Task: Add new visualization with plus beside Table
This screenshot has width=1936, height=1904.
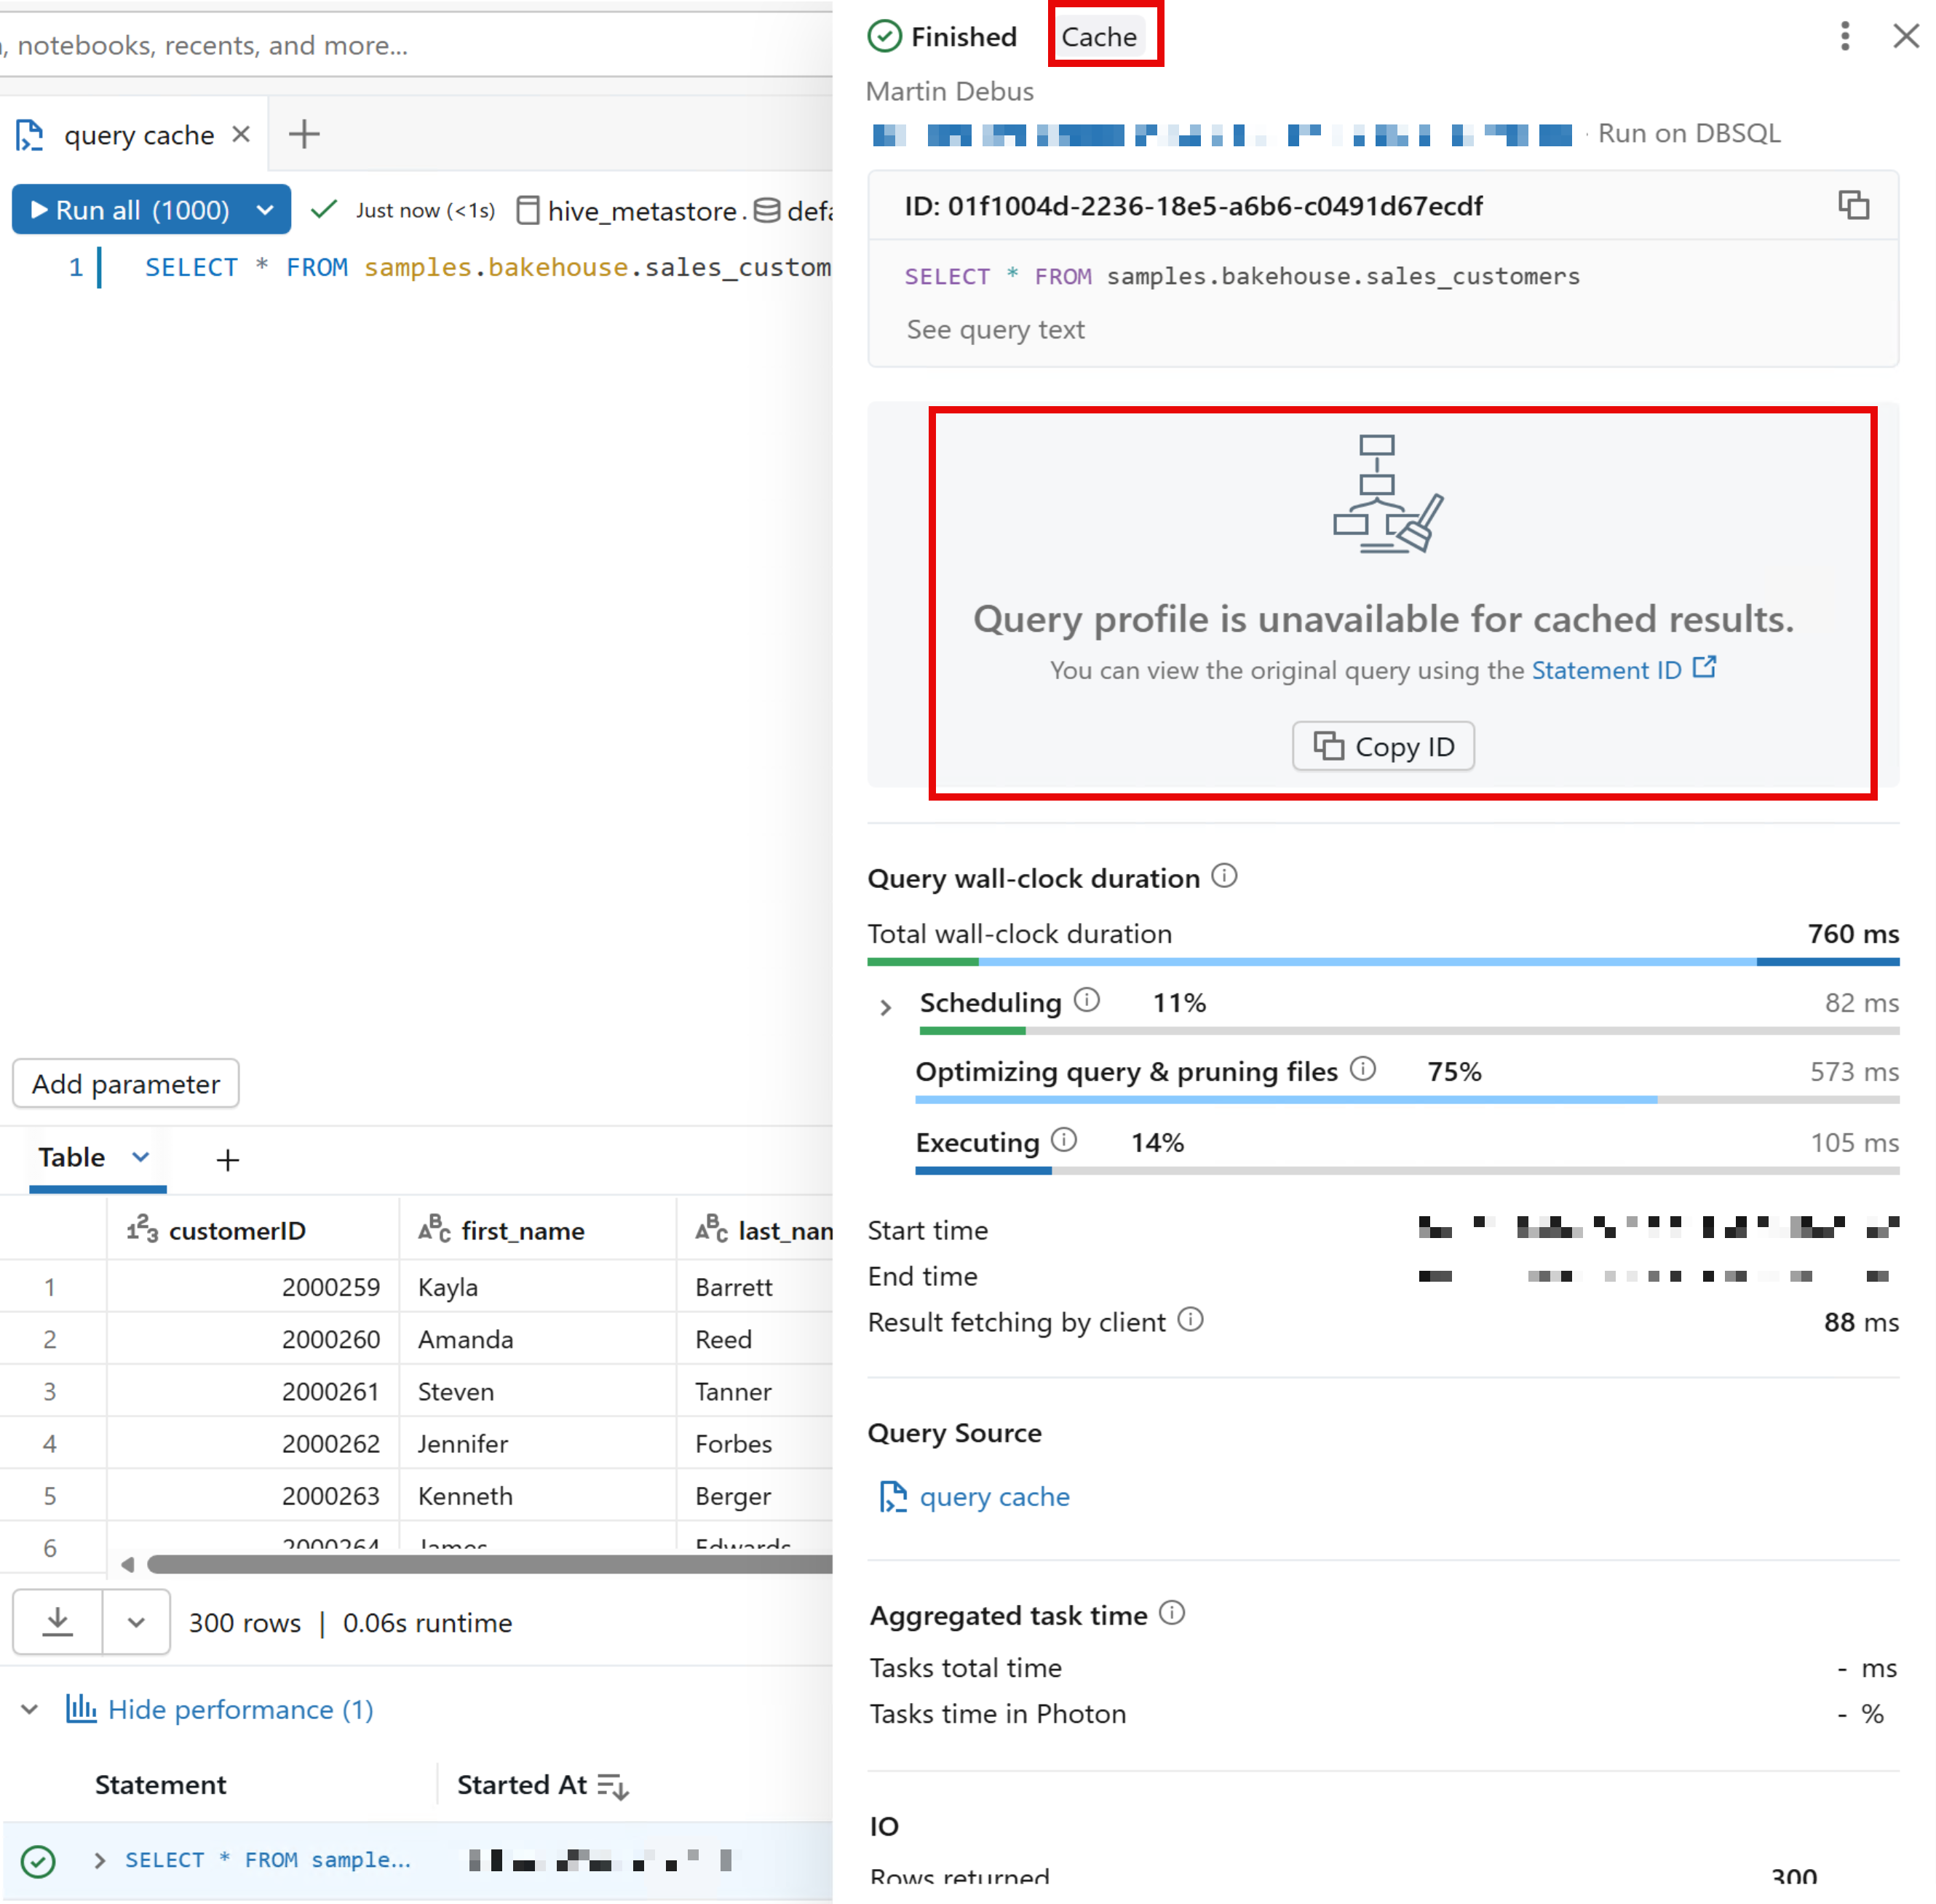Action: point(228,1159)
